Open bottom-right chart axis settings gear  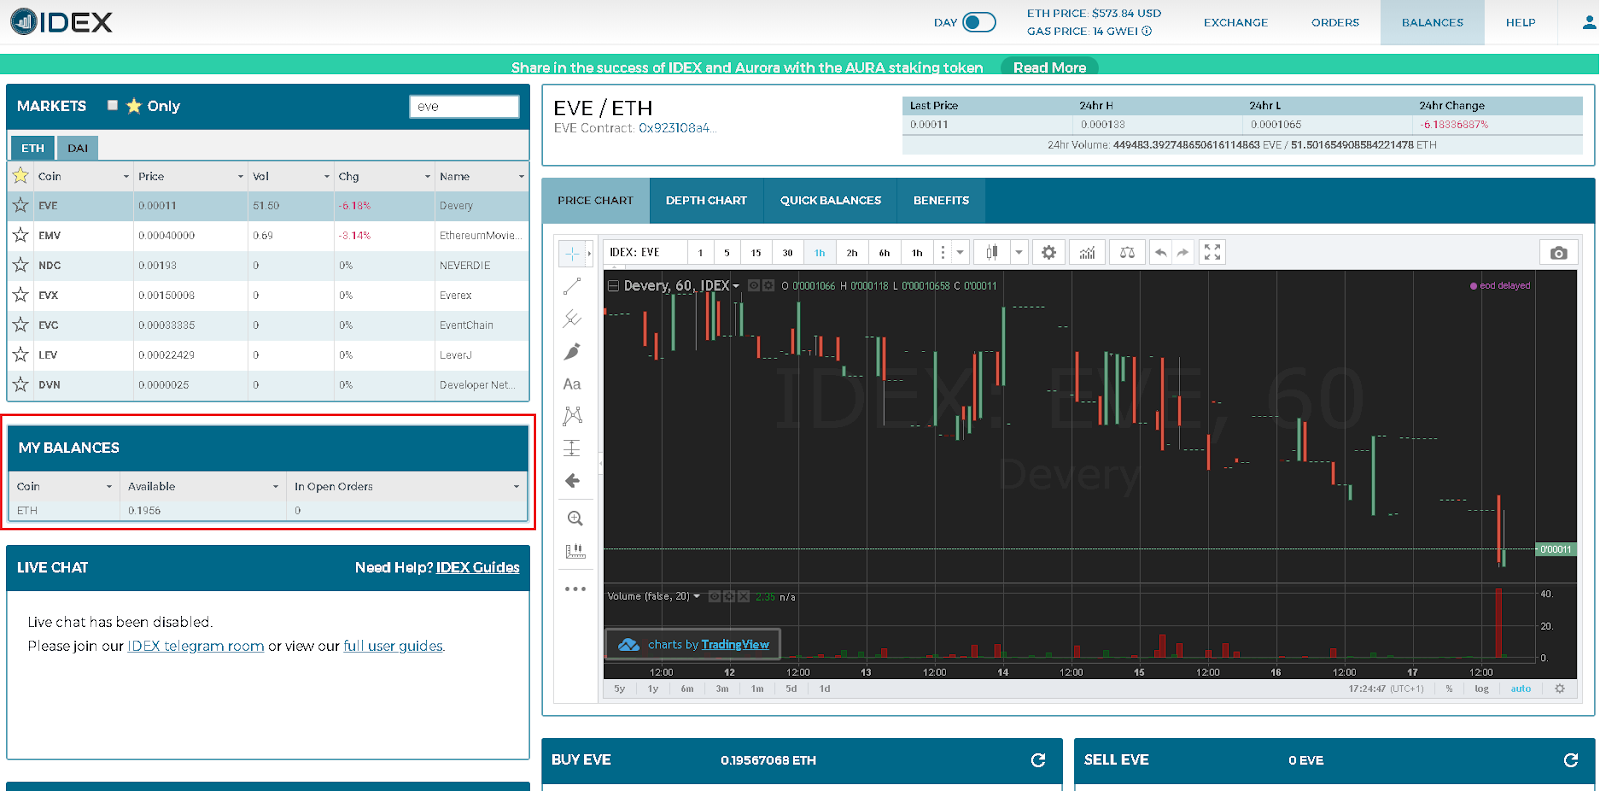(x=1559, y=689)
